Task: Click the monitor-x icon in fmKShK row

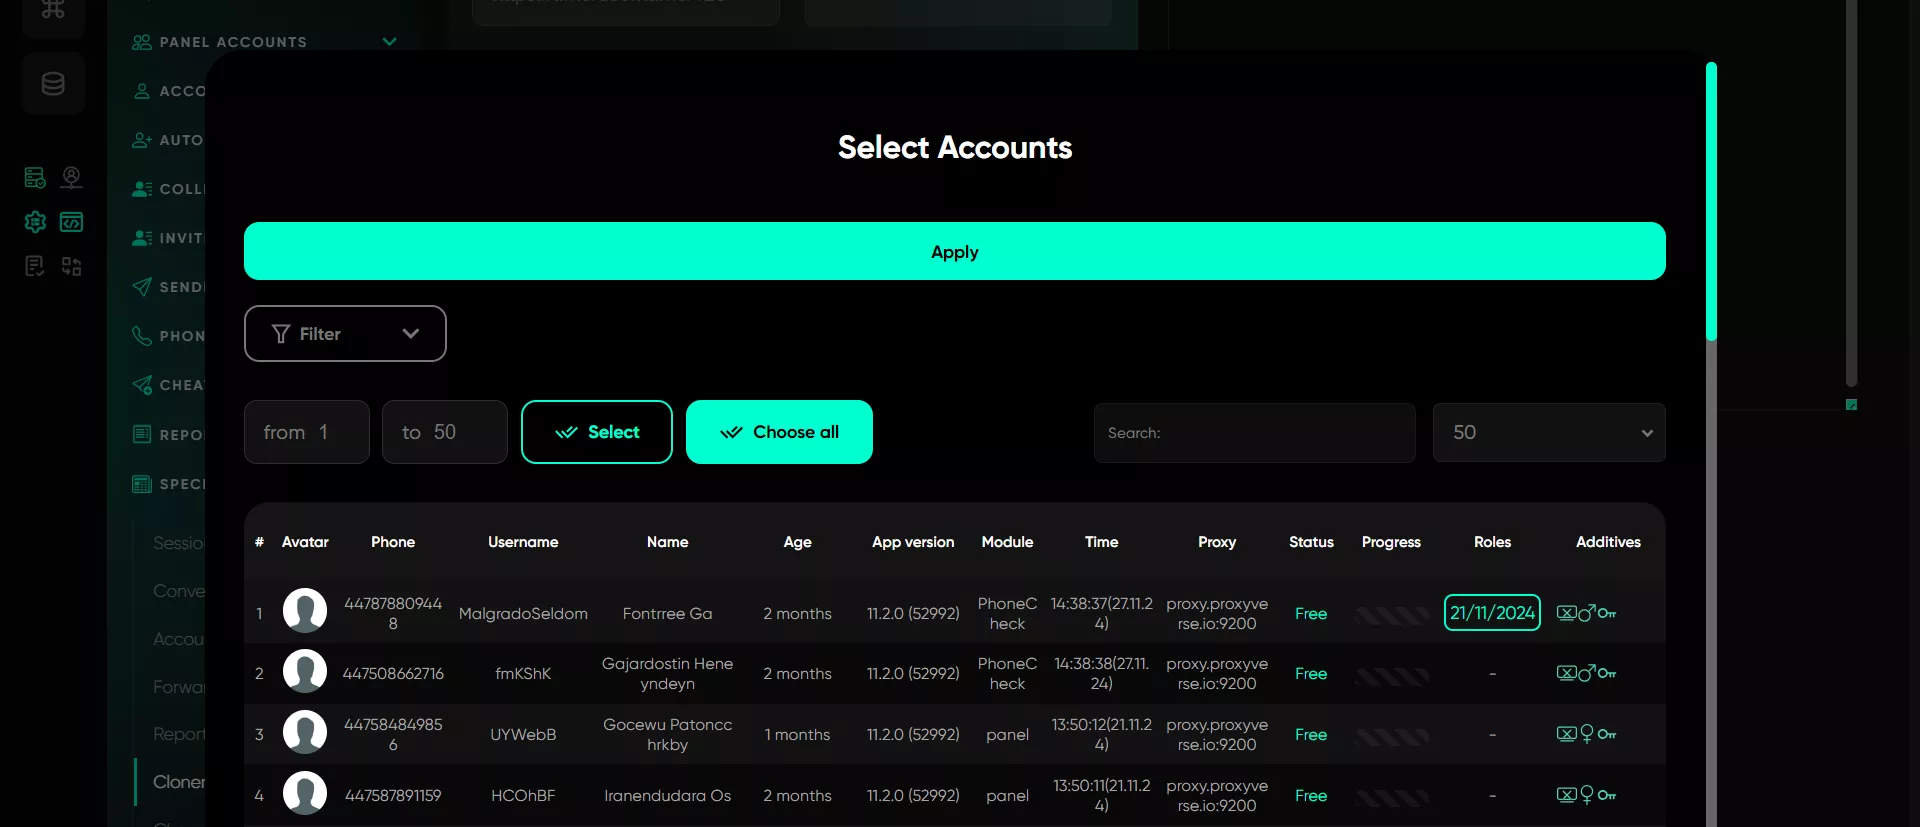Action: click(x=1566, y=673)
